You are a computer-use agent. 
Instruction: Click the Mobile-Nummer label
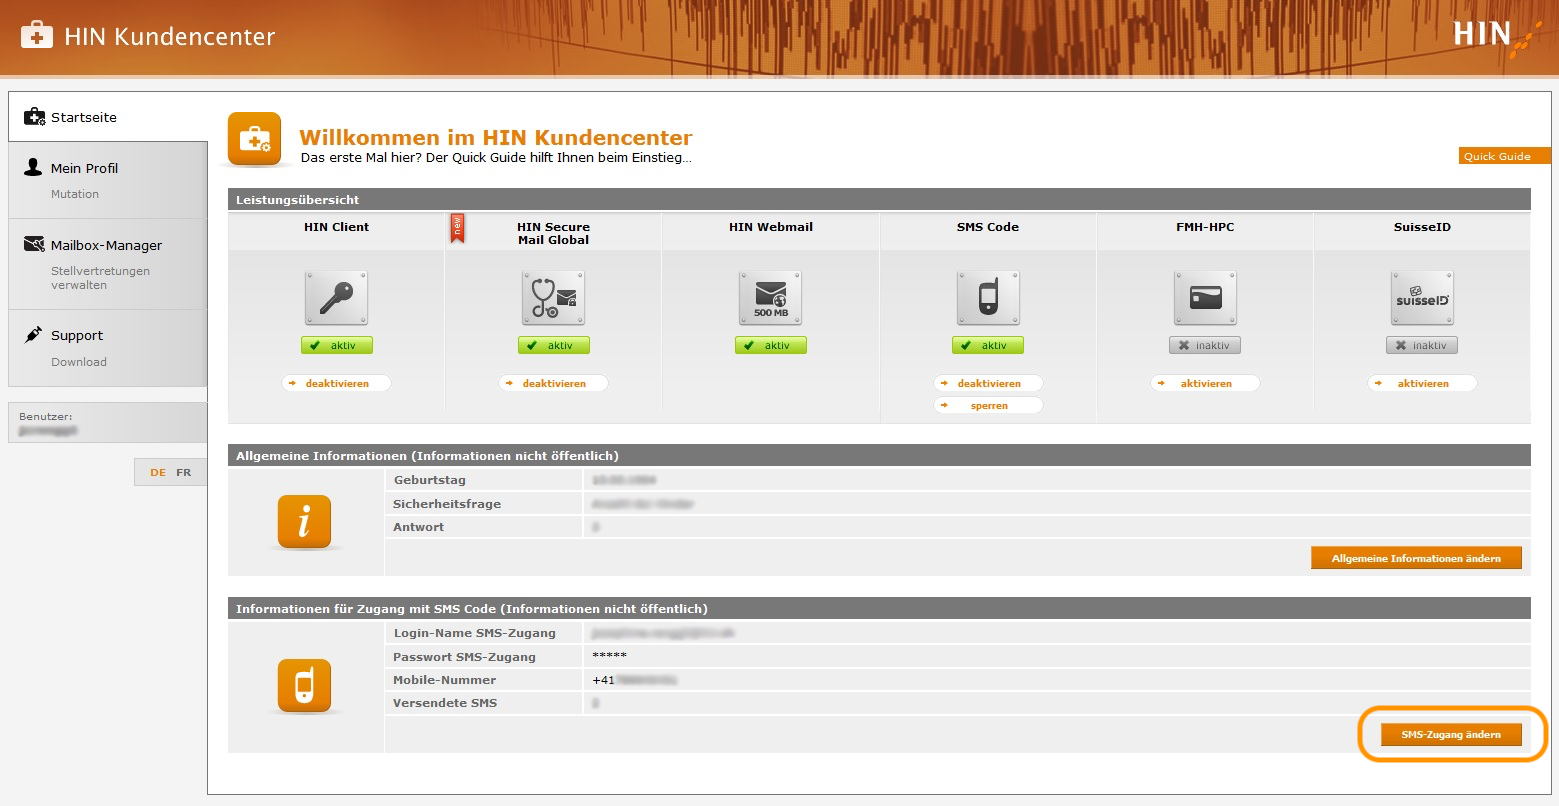(444, 680)
